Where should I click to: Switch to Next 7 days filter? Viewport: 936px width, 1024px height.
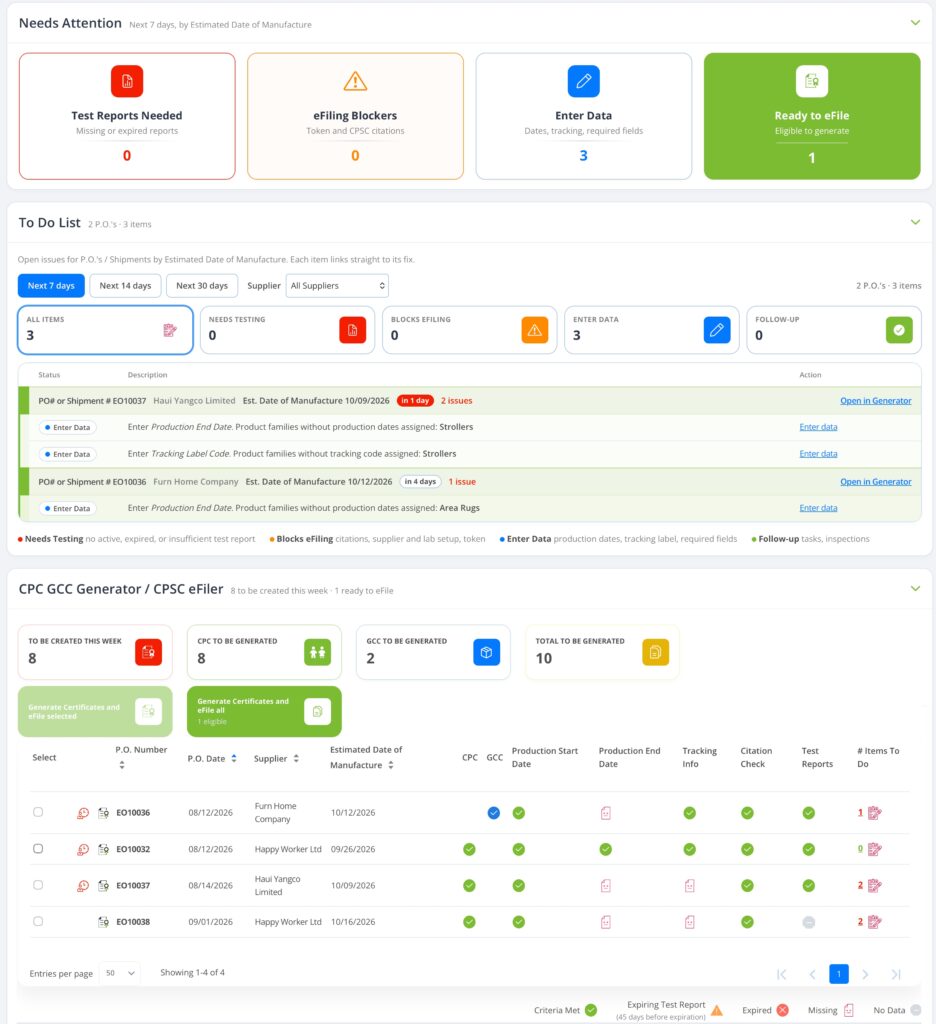51,286
